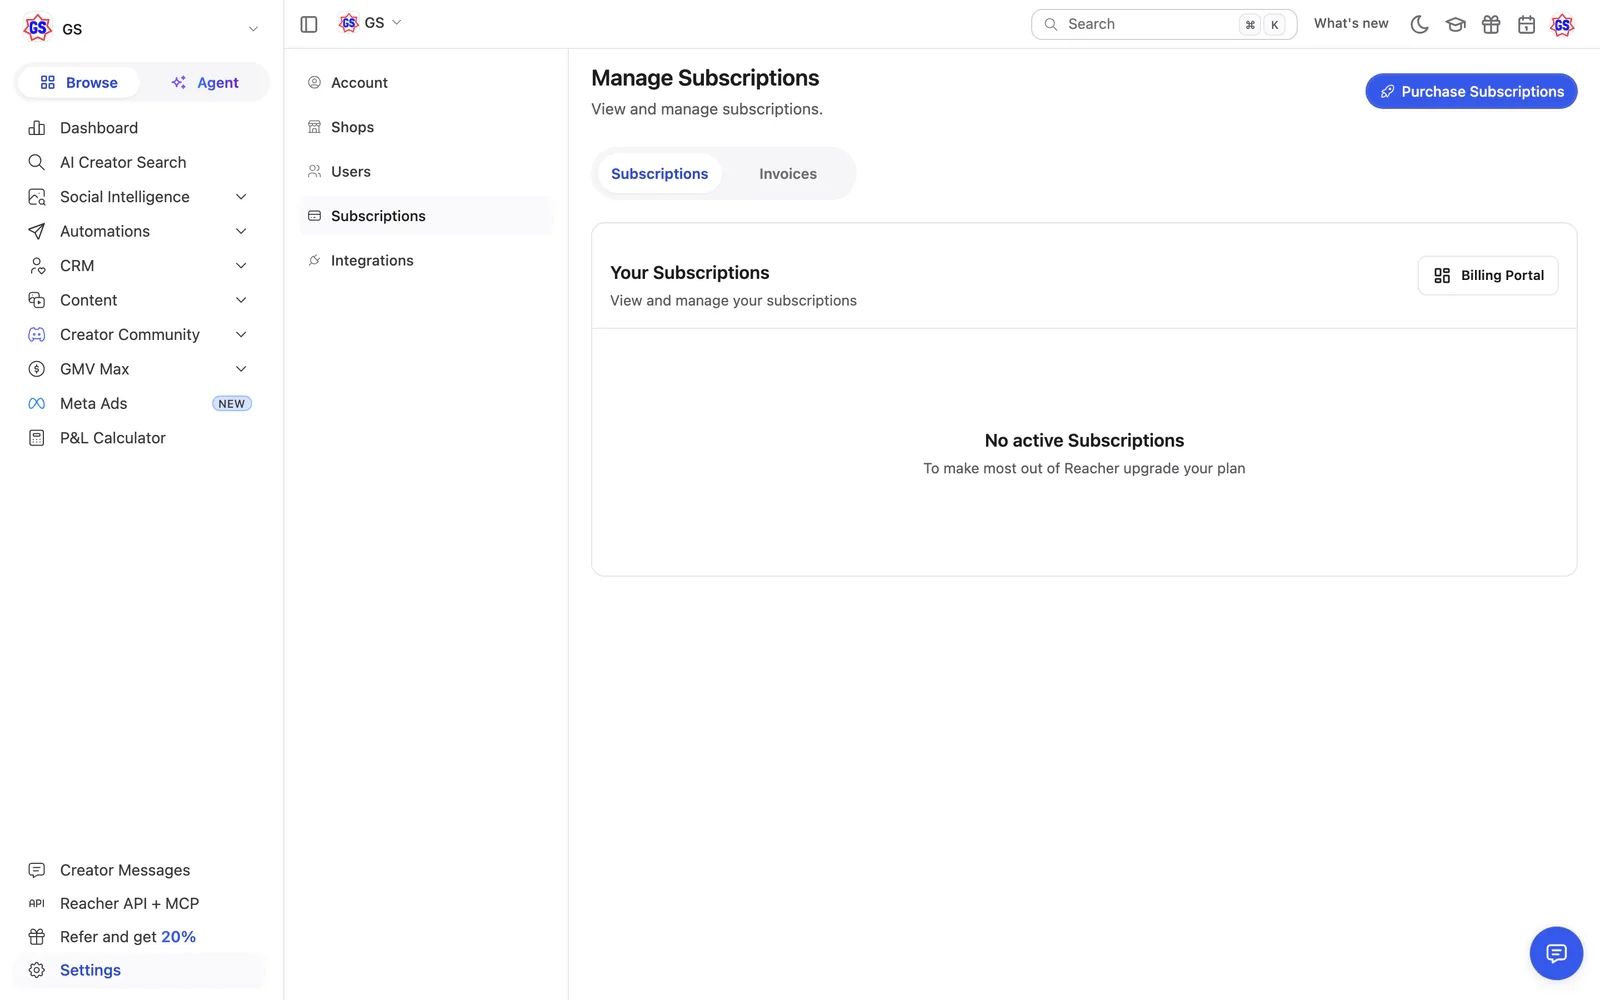The image size is (1600, 1000).
Task: Open Subscriptions in settings menu
Action: point(426,216)
